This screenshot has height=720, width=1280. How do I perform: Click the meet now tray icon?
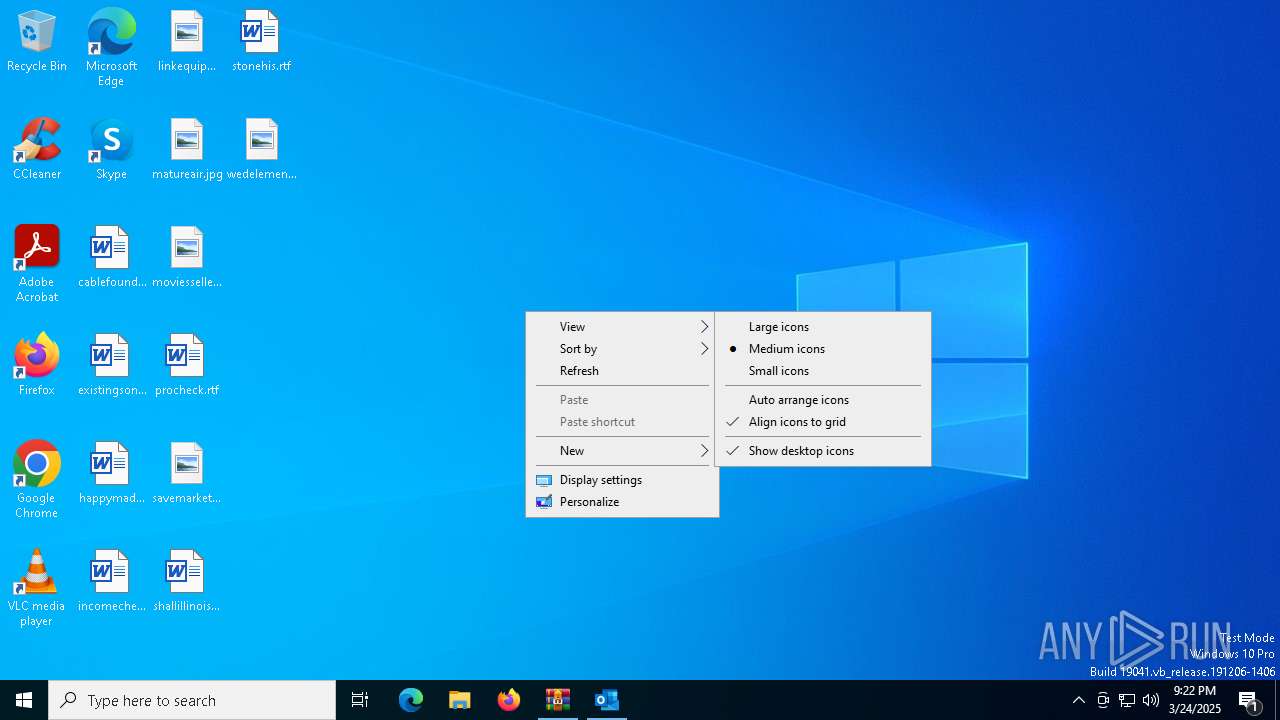1103,700
